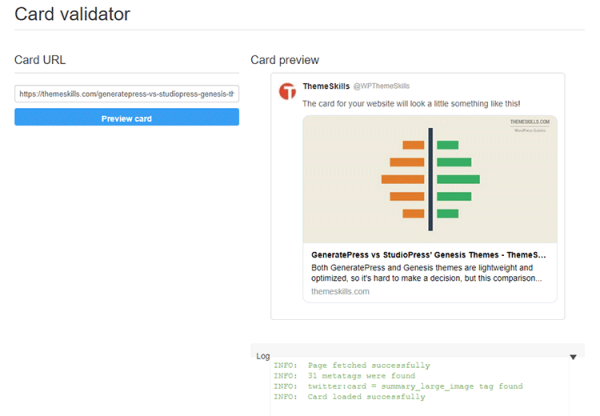Viewport: 600px width, 416px height.
Task: Click the Preview card button
Action: tap(126, 118)
